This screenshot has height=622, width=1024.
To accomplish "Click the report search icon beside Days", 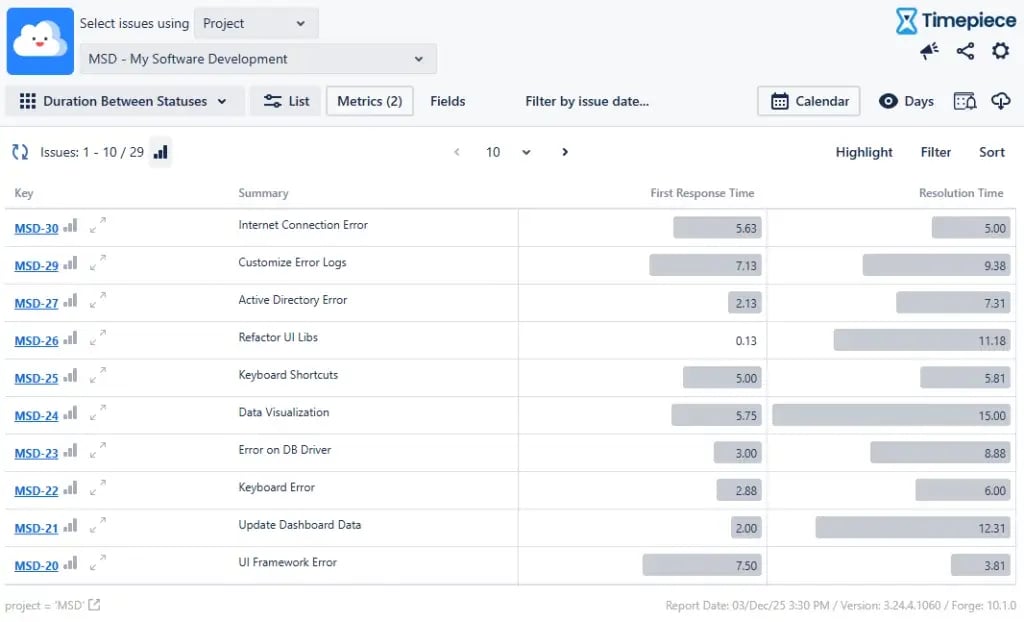I will (964, 101).
